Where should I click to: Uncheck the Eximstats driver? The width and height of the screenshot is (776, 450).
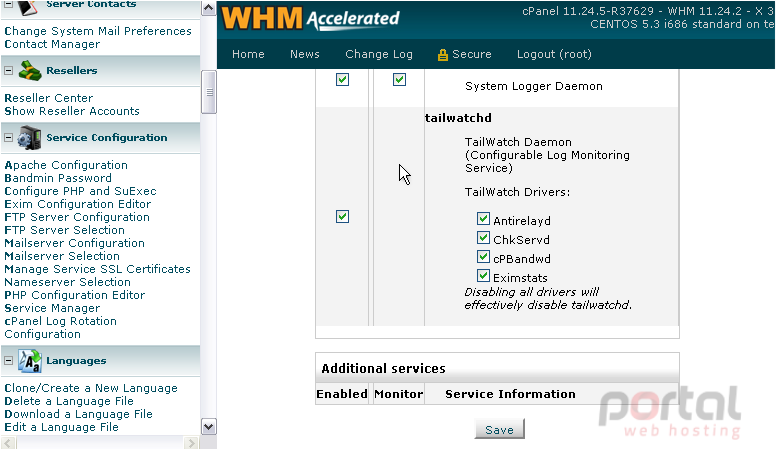[484, 275]
